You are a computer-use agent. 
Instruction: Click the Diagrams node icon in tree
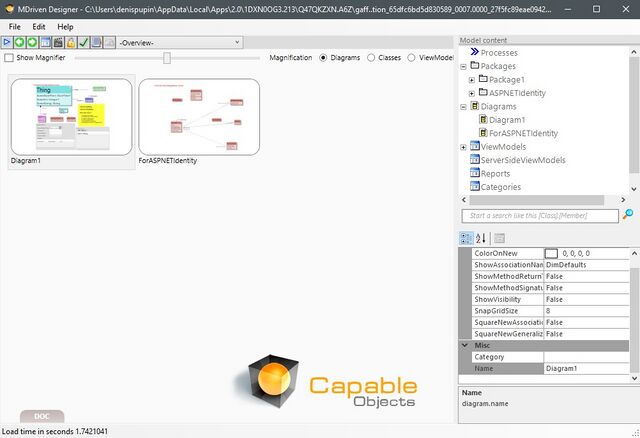point(474,106)
